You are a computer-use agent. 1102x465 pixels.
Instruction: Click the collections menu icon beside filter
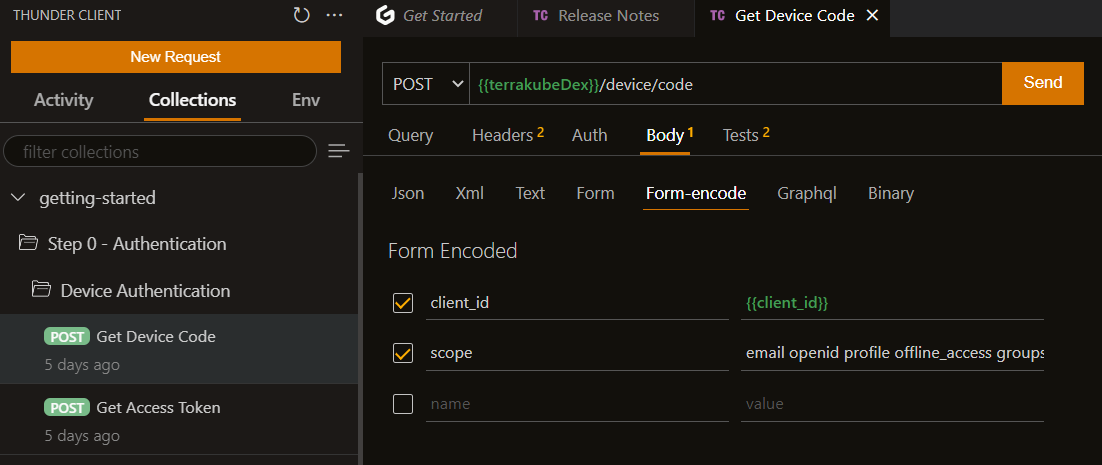click(339, 152)
